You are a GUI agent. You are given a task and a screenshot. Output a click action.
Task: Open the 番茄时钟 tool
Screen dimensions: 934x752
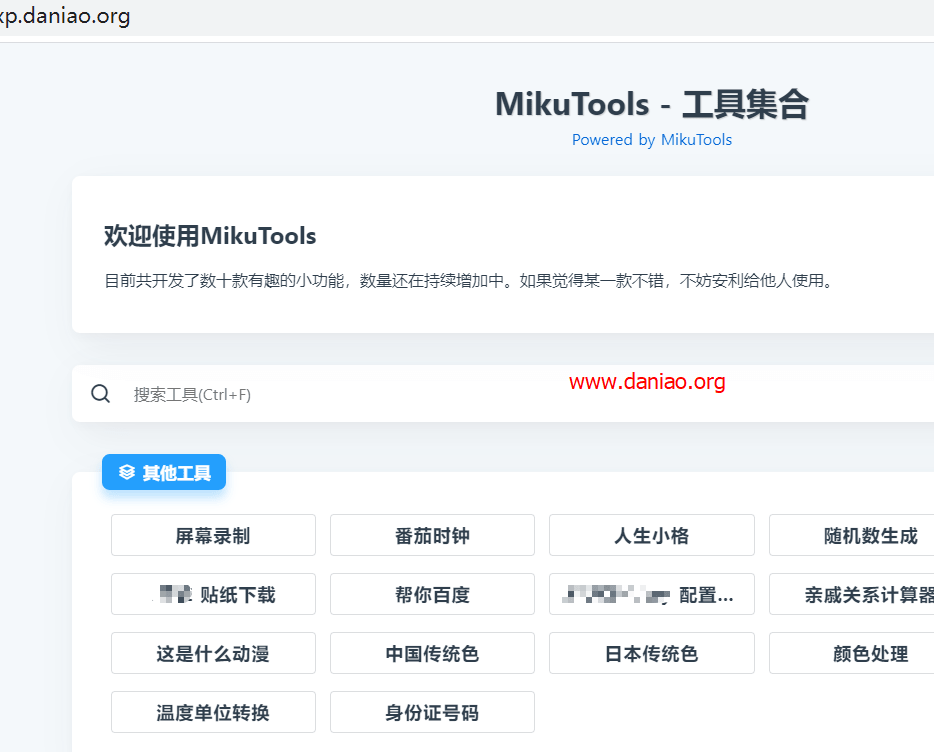pos(432,535)
